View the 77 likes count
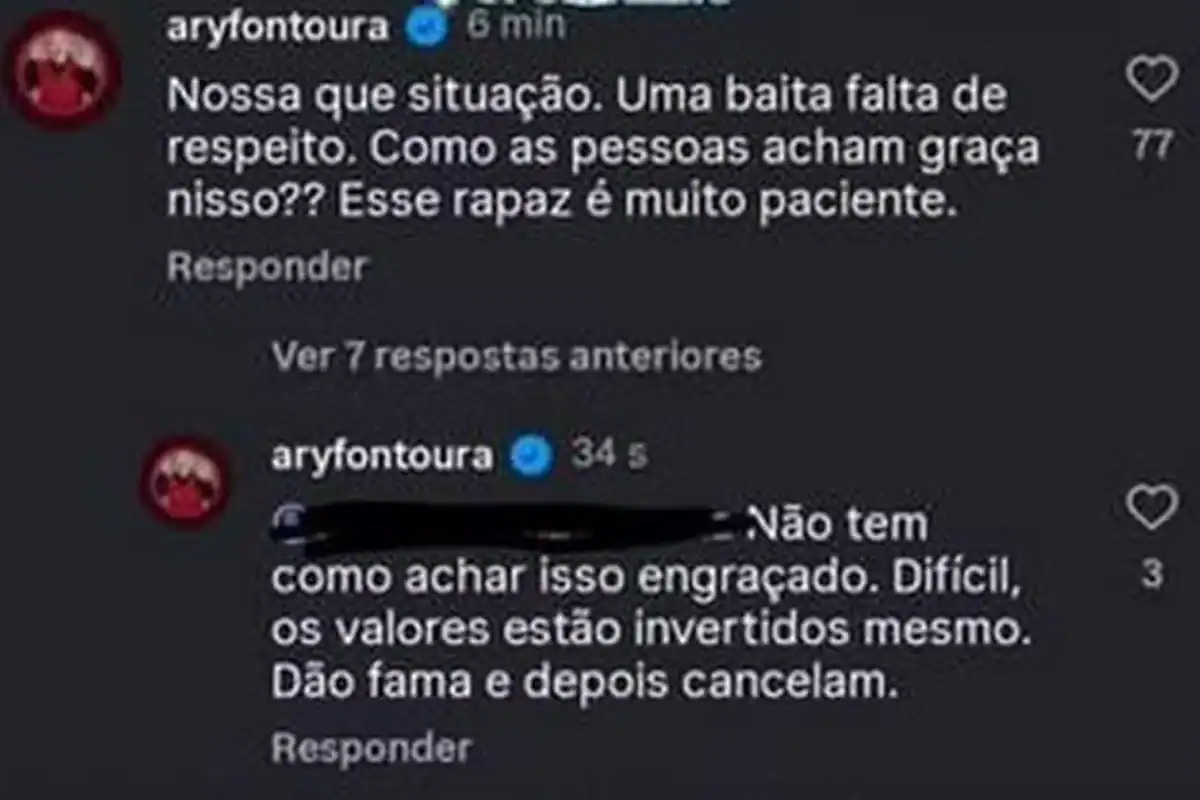Image resolution: width=1200 pixels, height=800 pixels. pos(1152,148)
